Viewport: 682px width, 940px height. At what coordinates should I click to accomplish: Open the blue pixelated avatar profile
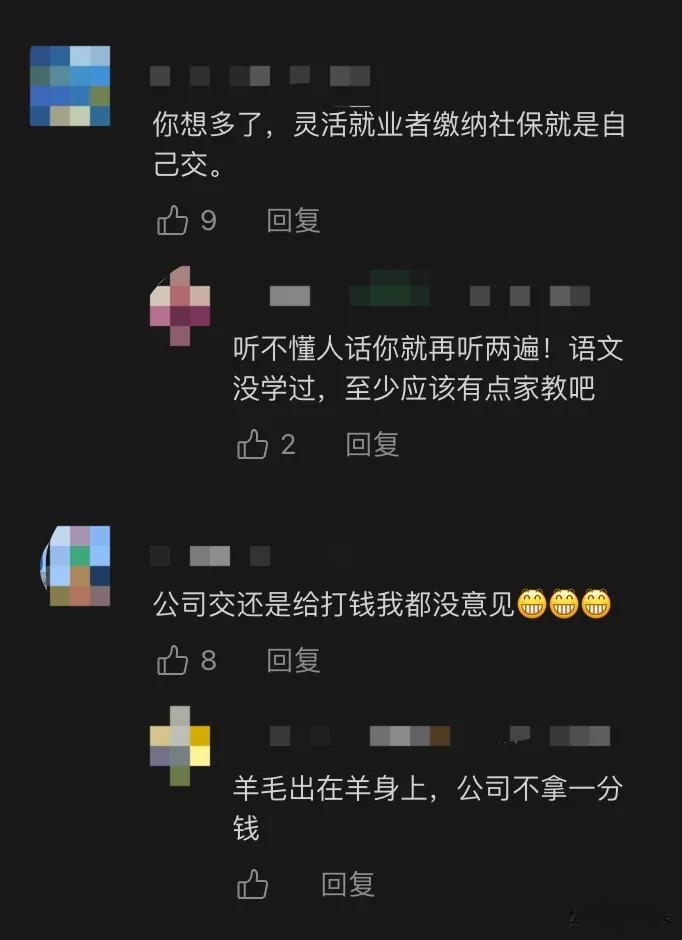[x=70, y=86]
